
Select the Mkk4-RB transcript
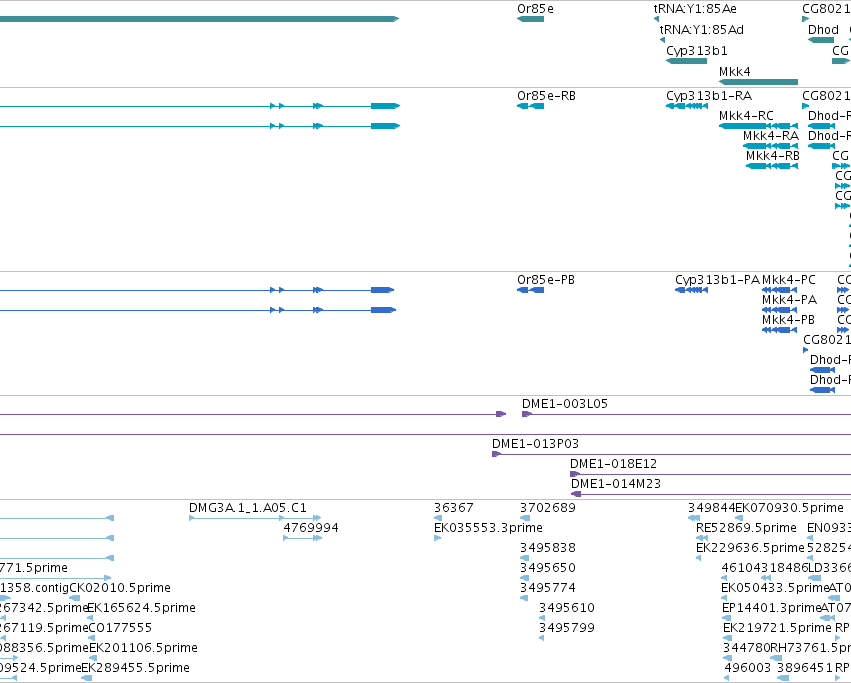point(772,166)
